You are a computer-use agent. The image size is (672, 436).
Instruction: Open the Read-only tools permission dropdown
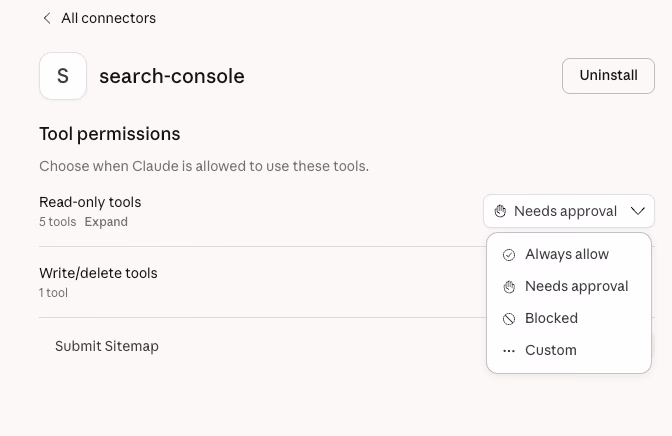pyautogui.click(x=569, y=211)
